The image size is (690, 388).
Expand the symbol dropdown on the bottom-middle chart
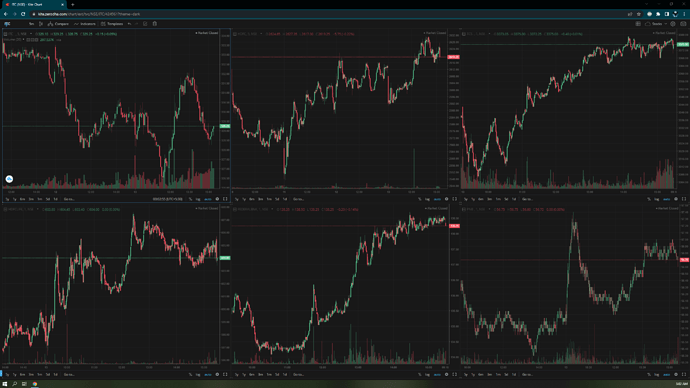(x=272, y=209)
